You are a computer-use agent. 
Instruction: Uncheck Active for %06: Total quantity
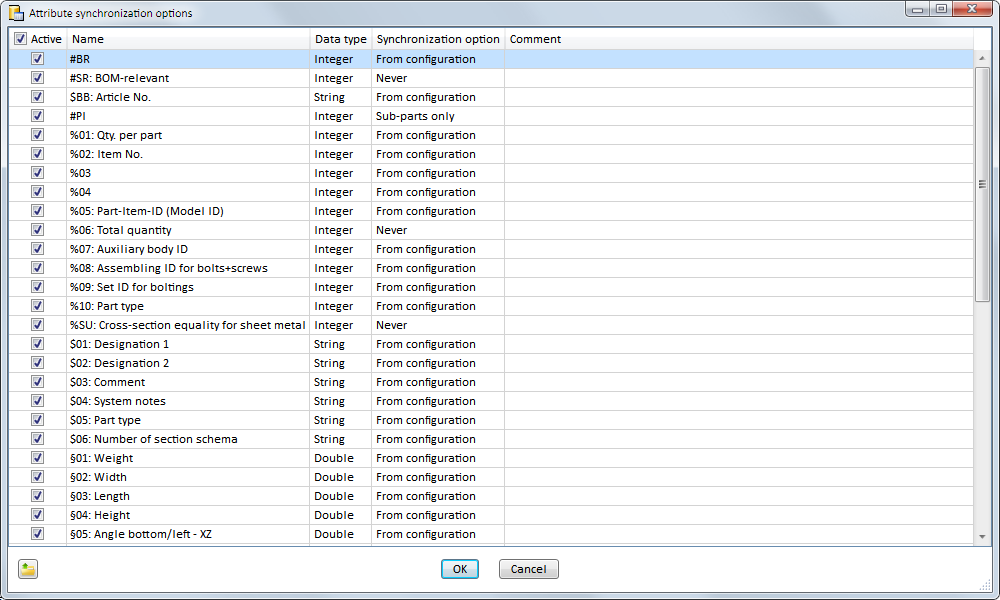pyautogui.click(x=38, y=230)
